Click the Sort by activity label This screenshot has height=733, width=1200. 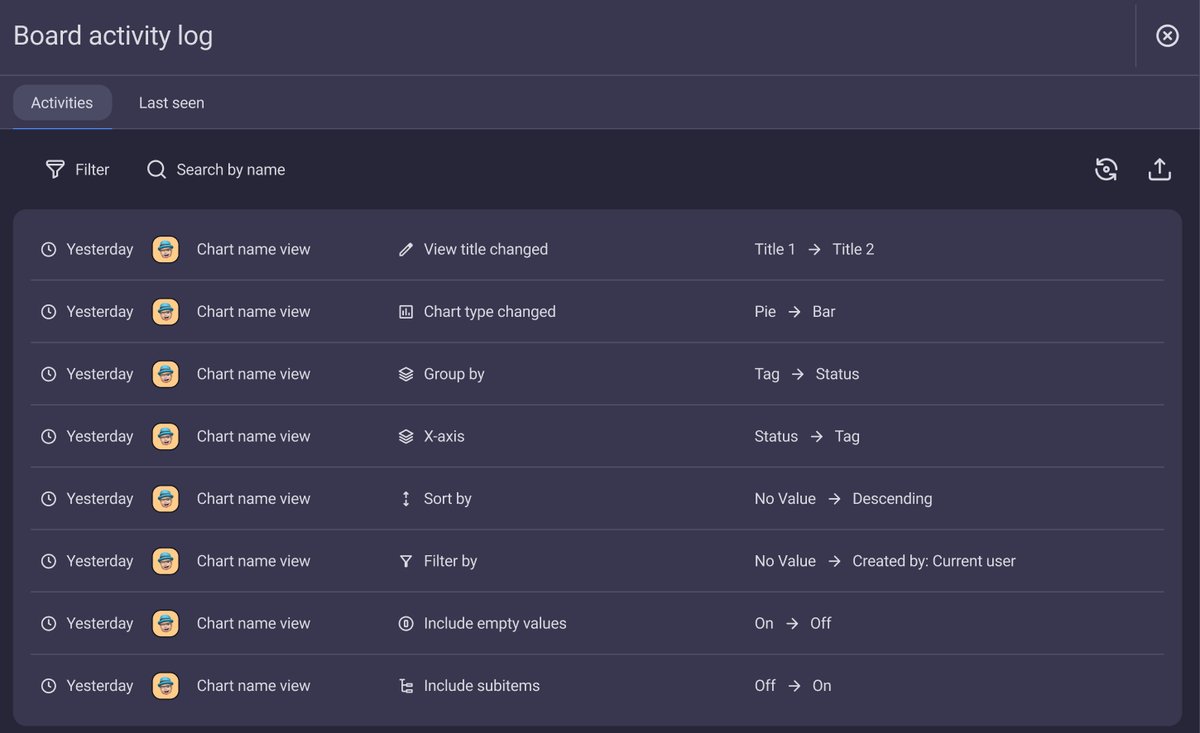click(x=448, y=499)
